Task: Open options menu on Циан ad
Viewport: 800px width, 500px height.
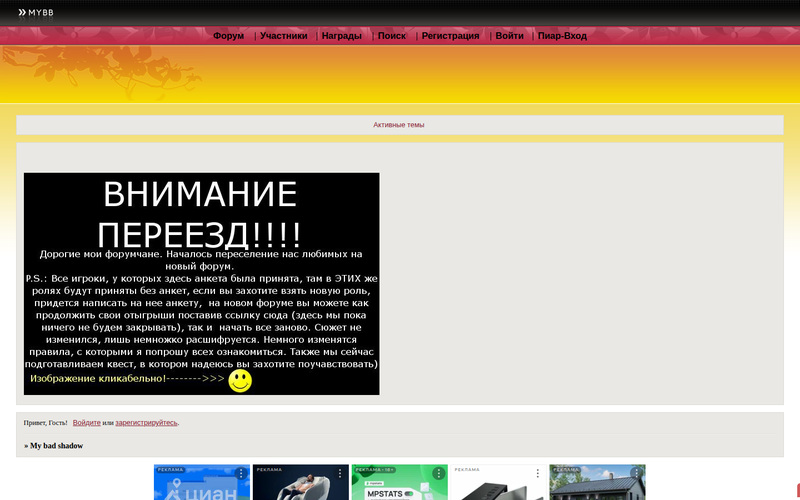Action: [241, 473]
